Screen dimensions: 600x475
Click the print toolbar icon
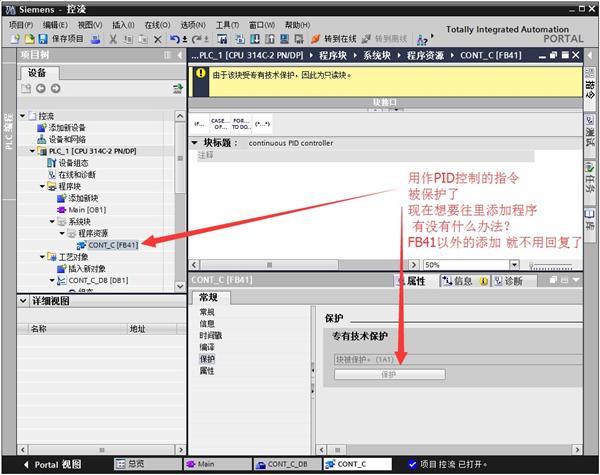pyautogui.click(x=96, y=39)
